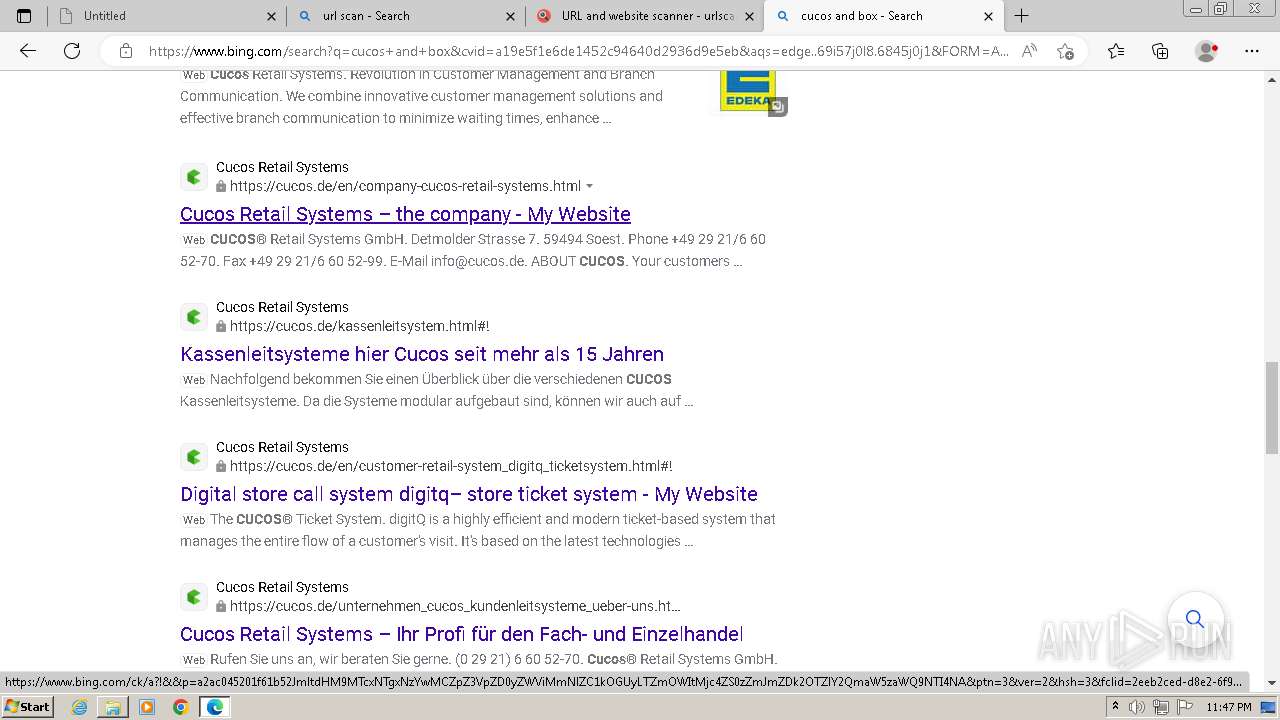Switch to the url scan - Search tab

405,16
